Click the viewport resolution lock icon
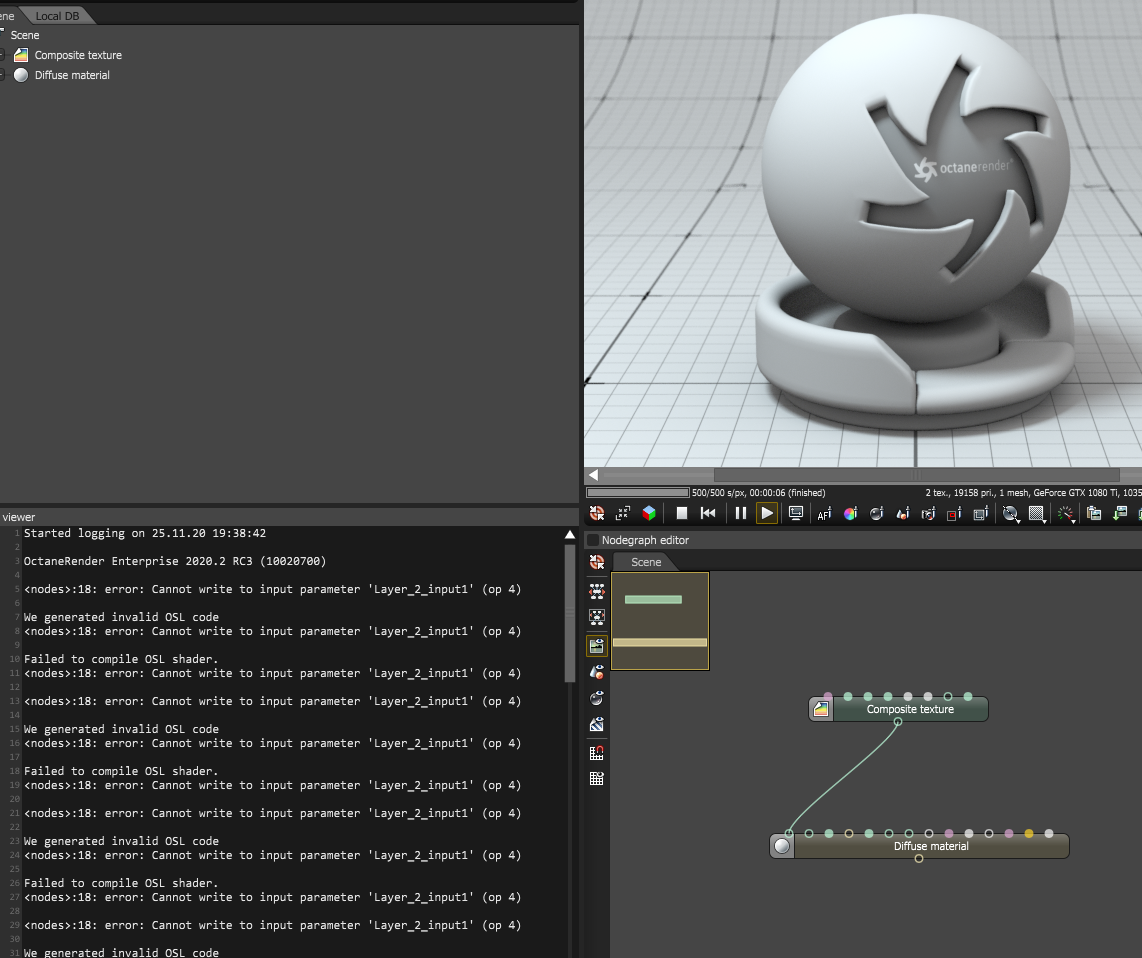Screen dimensions: 1142x958 pyautogui.click(x=623, y=514)
